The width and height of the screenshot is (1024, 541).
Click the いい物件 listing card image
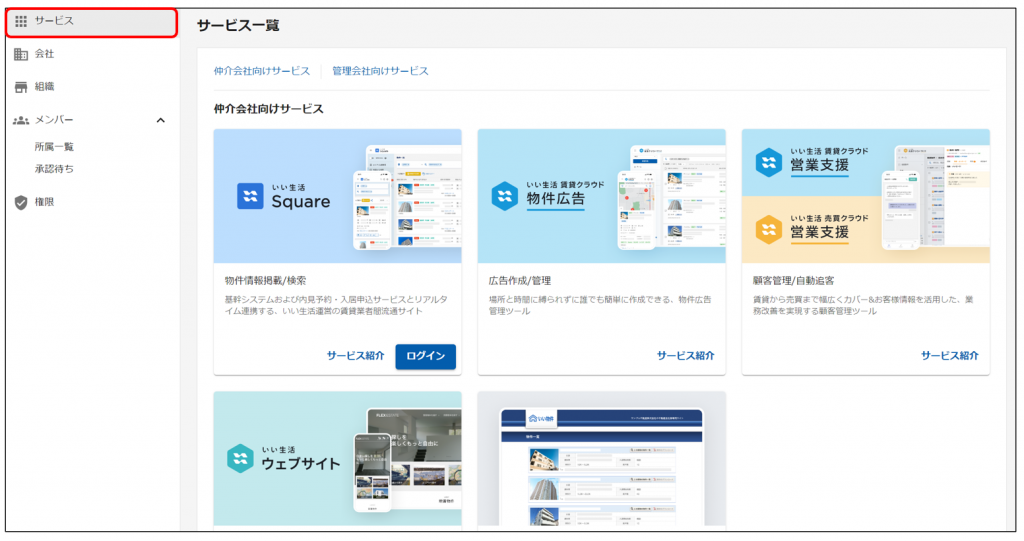pos(601,459)
